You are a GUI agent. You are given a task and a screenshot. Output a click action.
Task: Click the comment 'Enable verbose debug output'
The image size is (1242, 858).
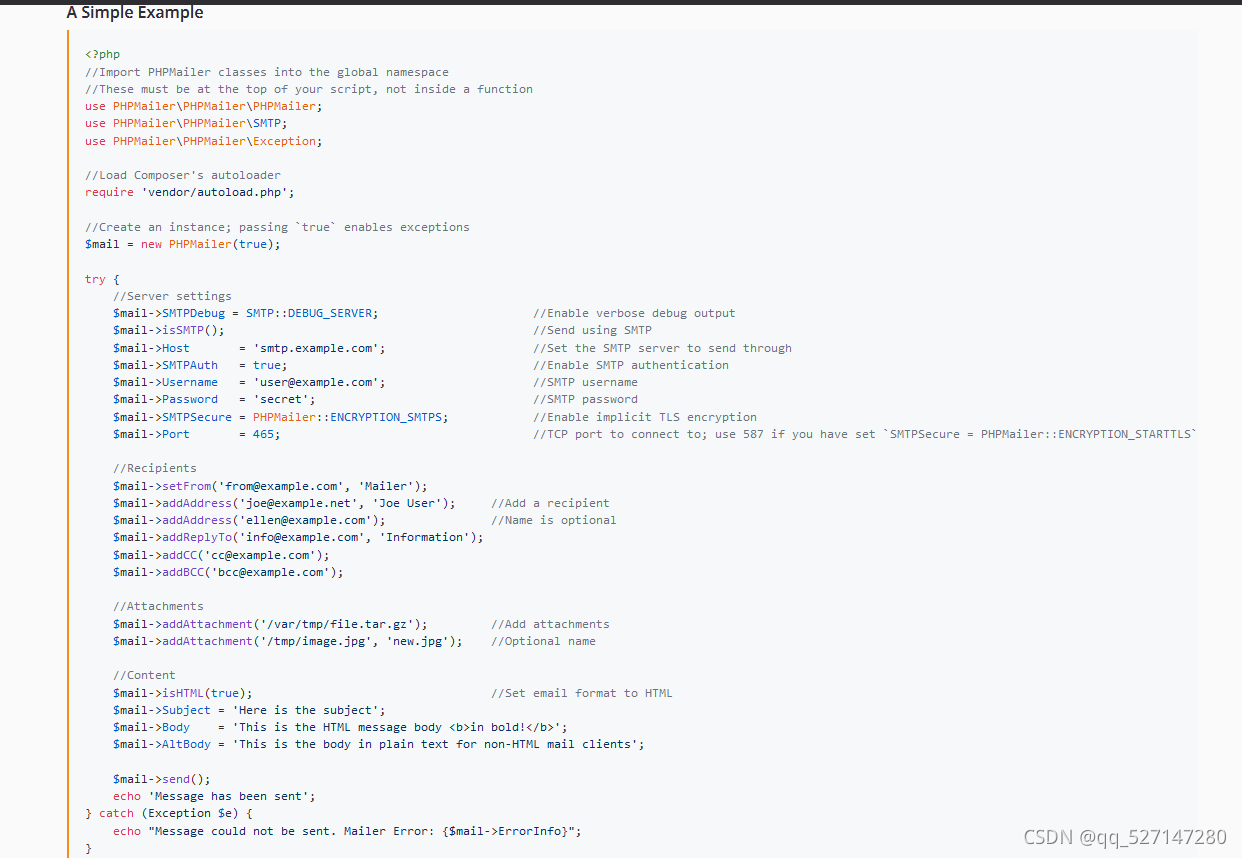pyautogui.click(x=634, y=313)
